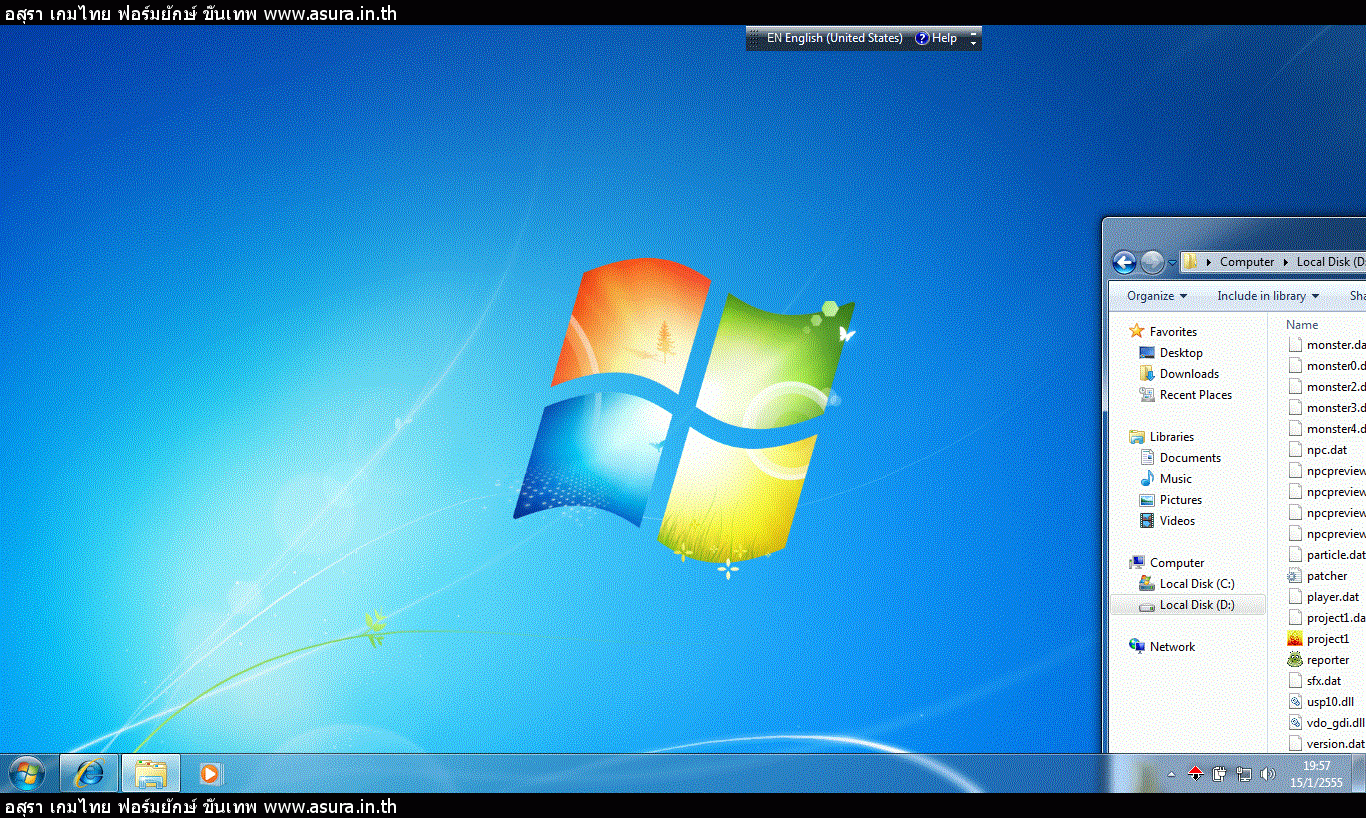Select the monster2 file
1366x818 pixels.
coord(1326,387)
